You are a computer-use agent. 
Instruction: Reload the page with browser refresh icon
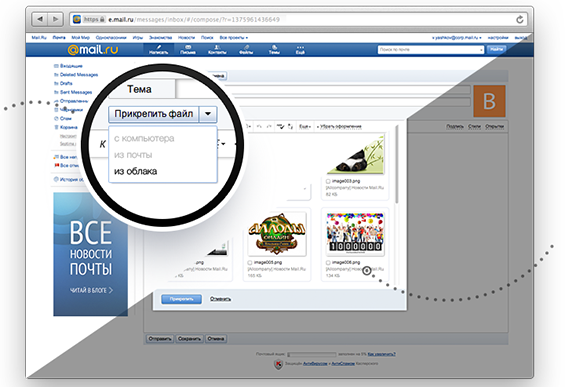pos(520,19)
